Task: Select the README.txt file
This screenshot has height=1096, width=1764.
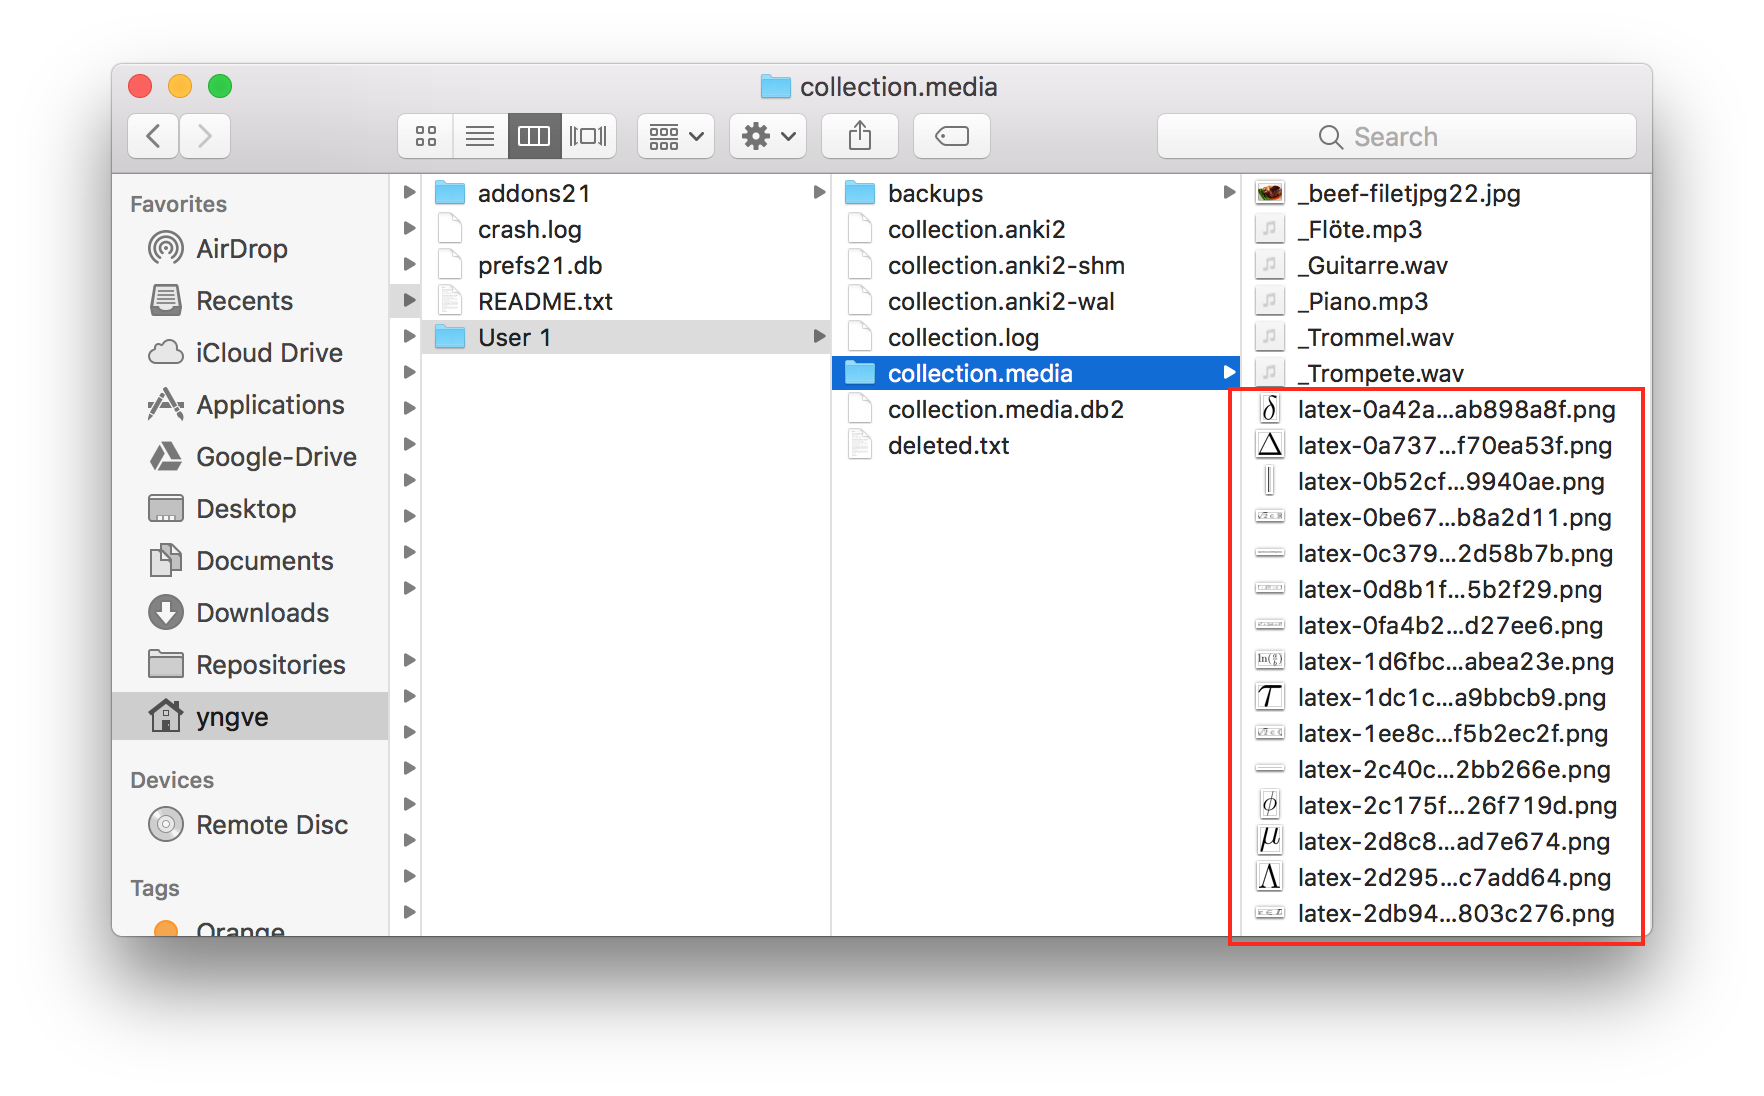Action: 626,301
